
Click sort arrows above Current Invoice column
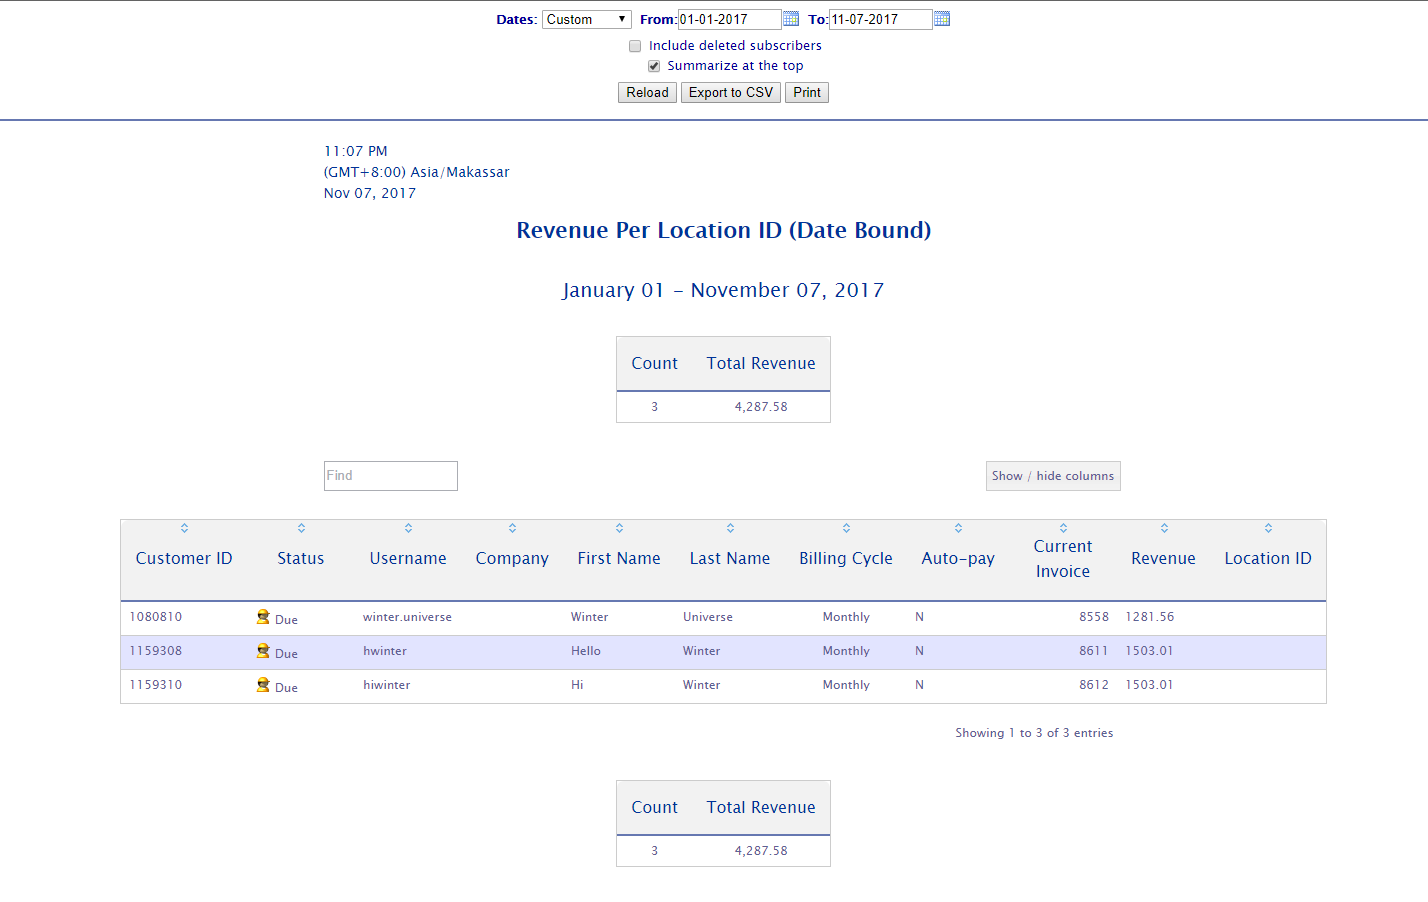[1063, 528]
